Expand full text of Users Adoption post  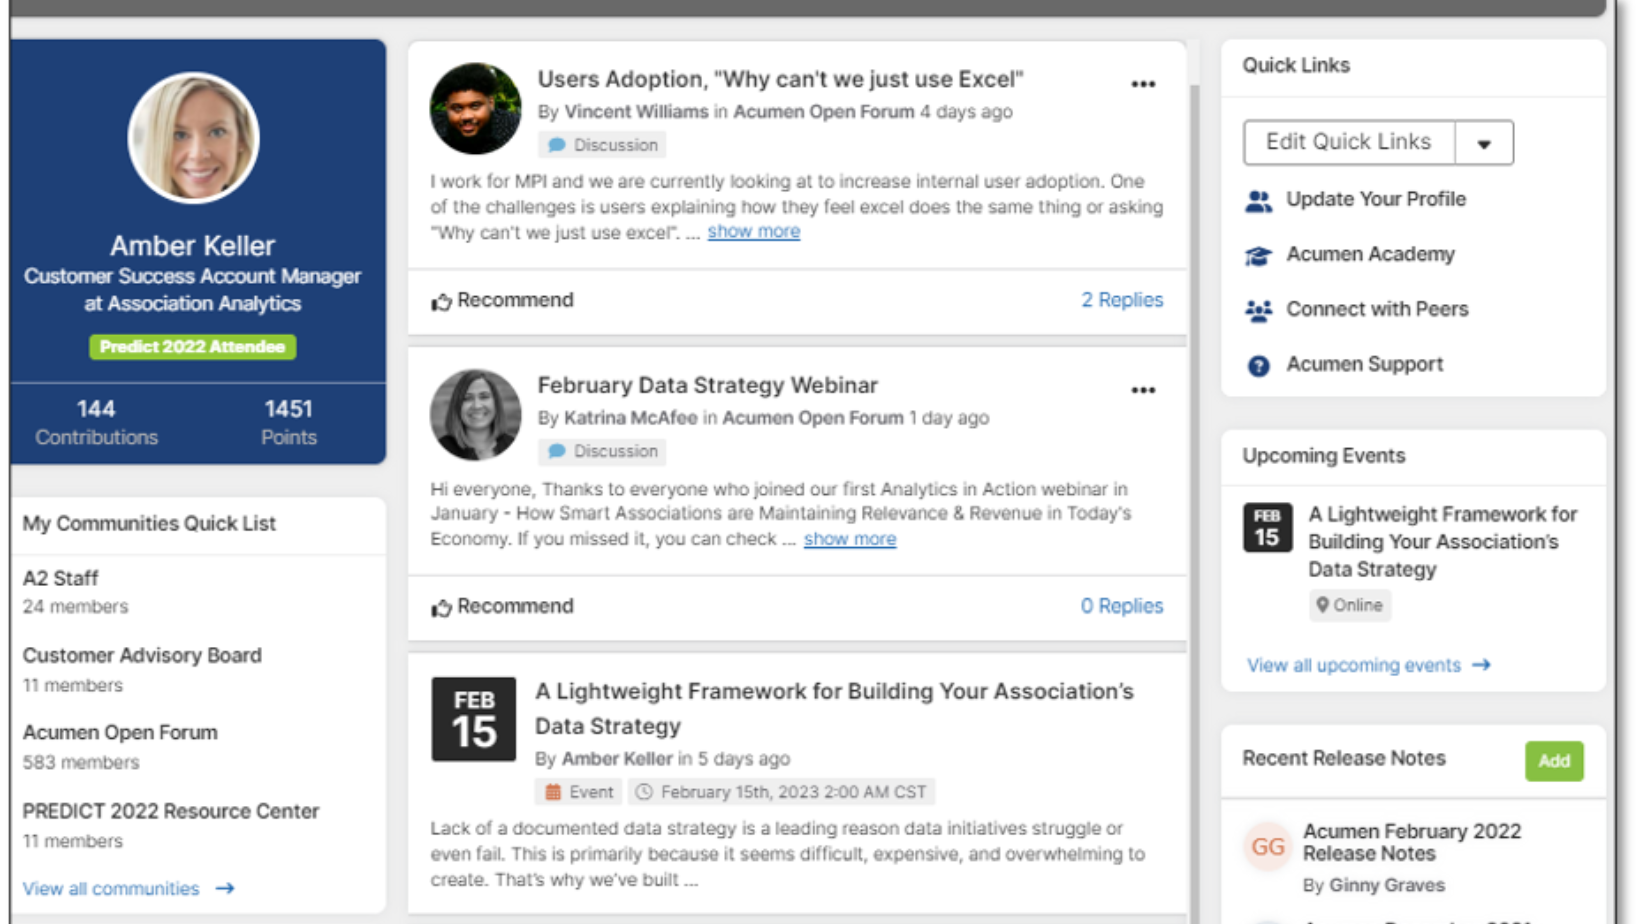click(753, 232)
